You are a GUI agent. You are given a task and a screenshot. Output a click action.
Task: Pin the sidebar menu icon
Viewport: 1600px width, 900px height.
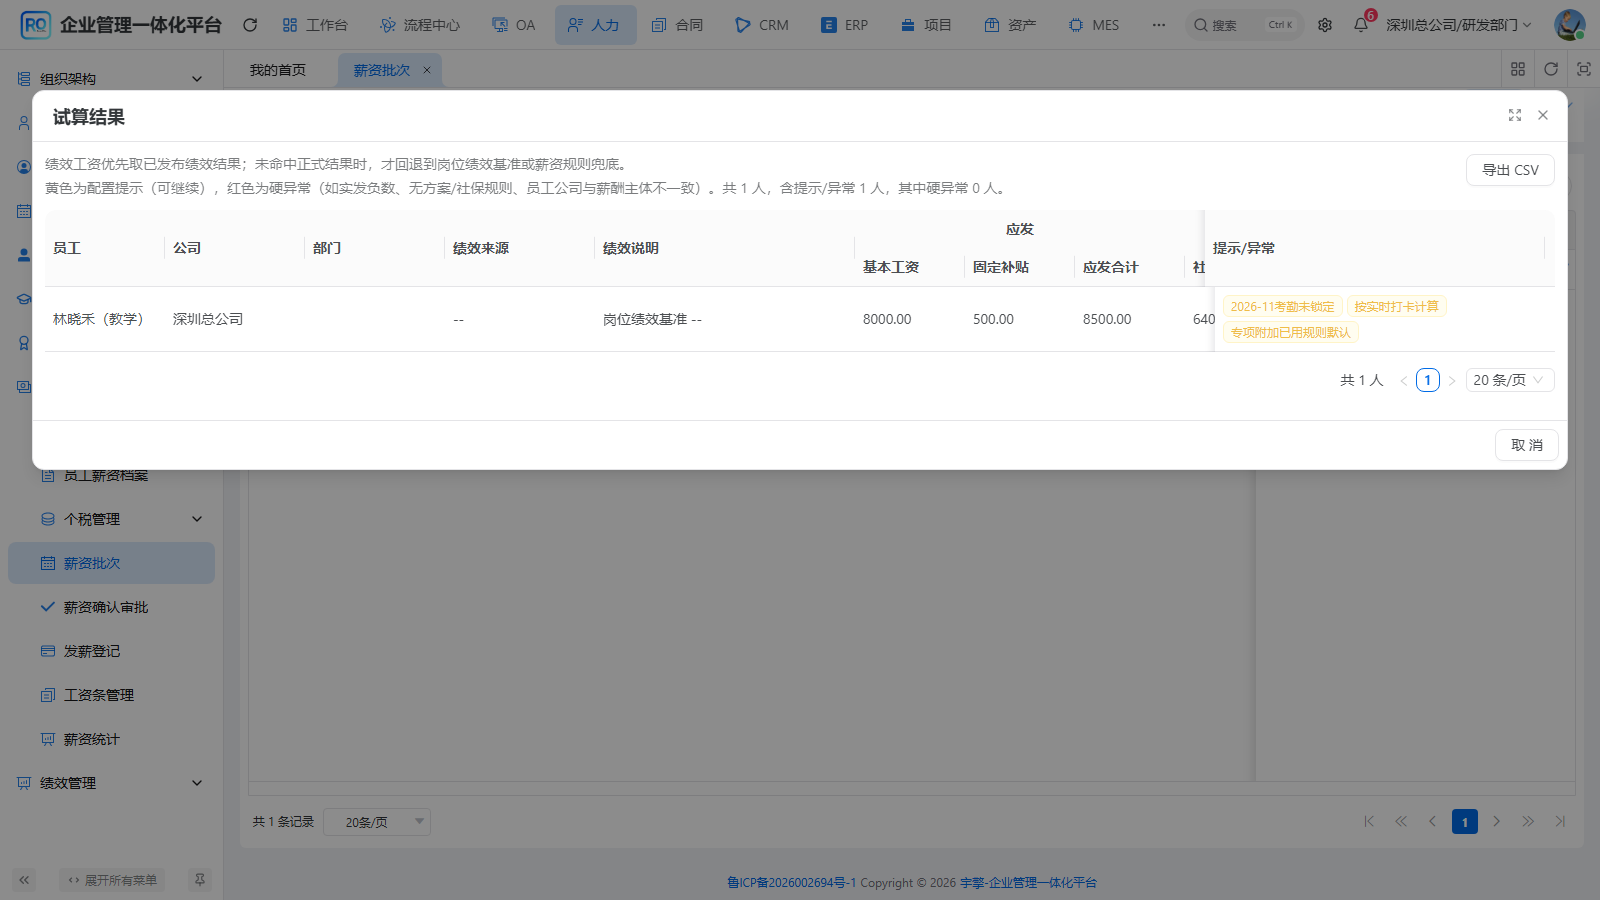point(200,880)
